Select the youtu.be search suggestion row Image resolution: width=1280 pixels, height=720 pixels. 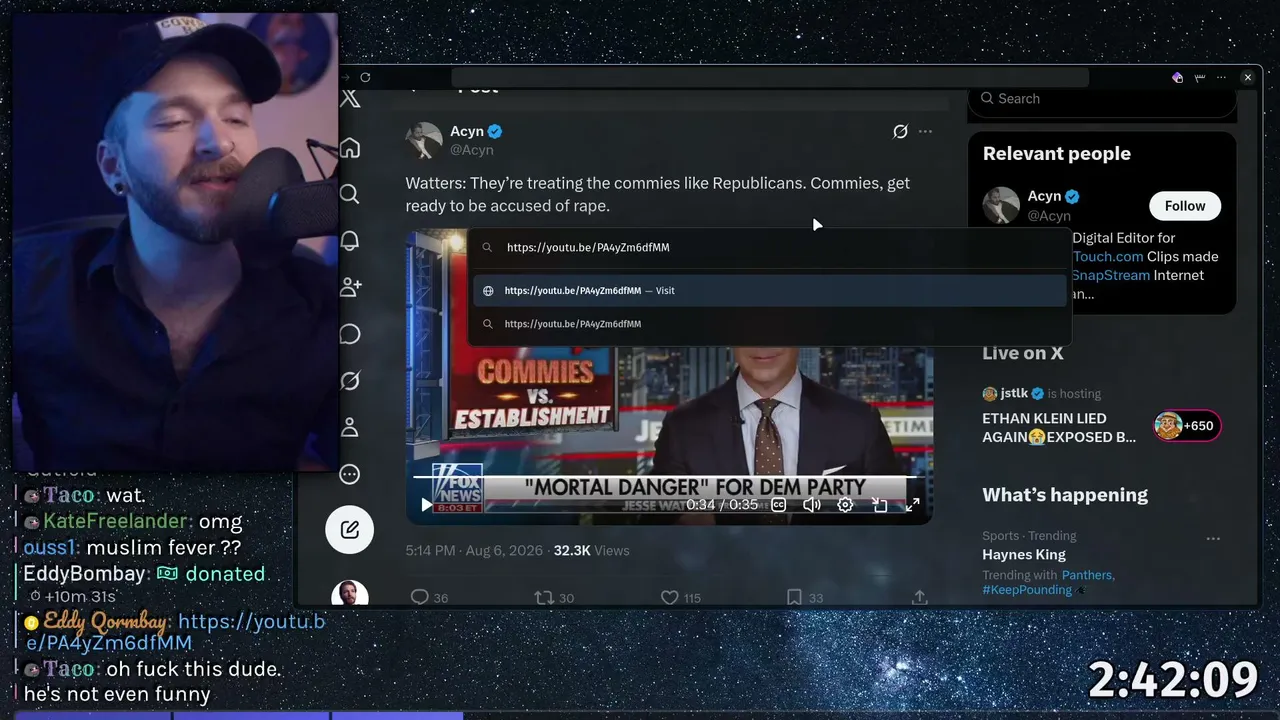pos(770,324)
